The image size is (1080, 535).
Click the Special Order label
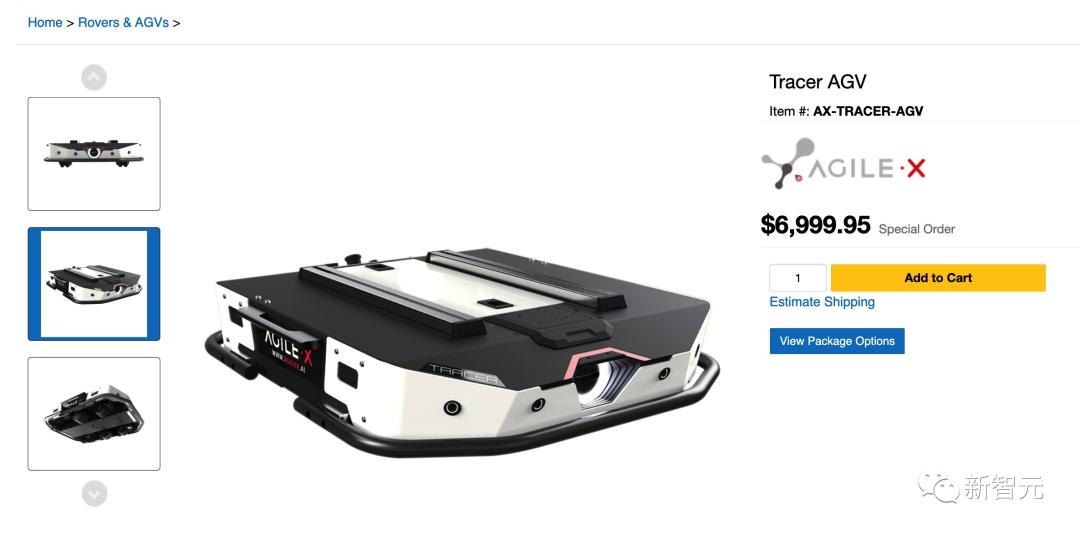pos(917,229)
